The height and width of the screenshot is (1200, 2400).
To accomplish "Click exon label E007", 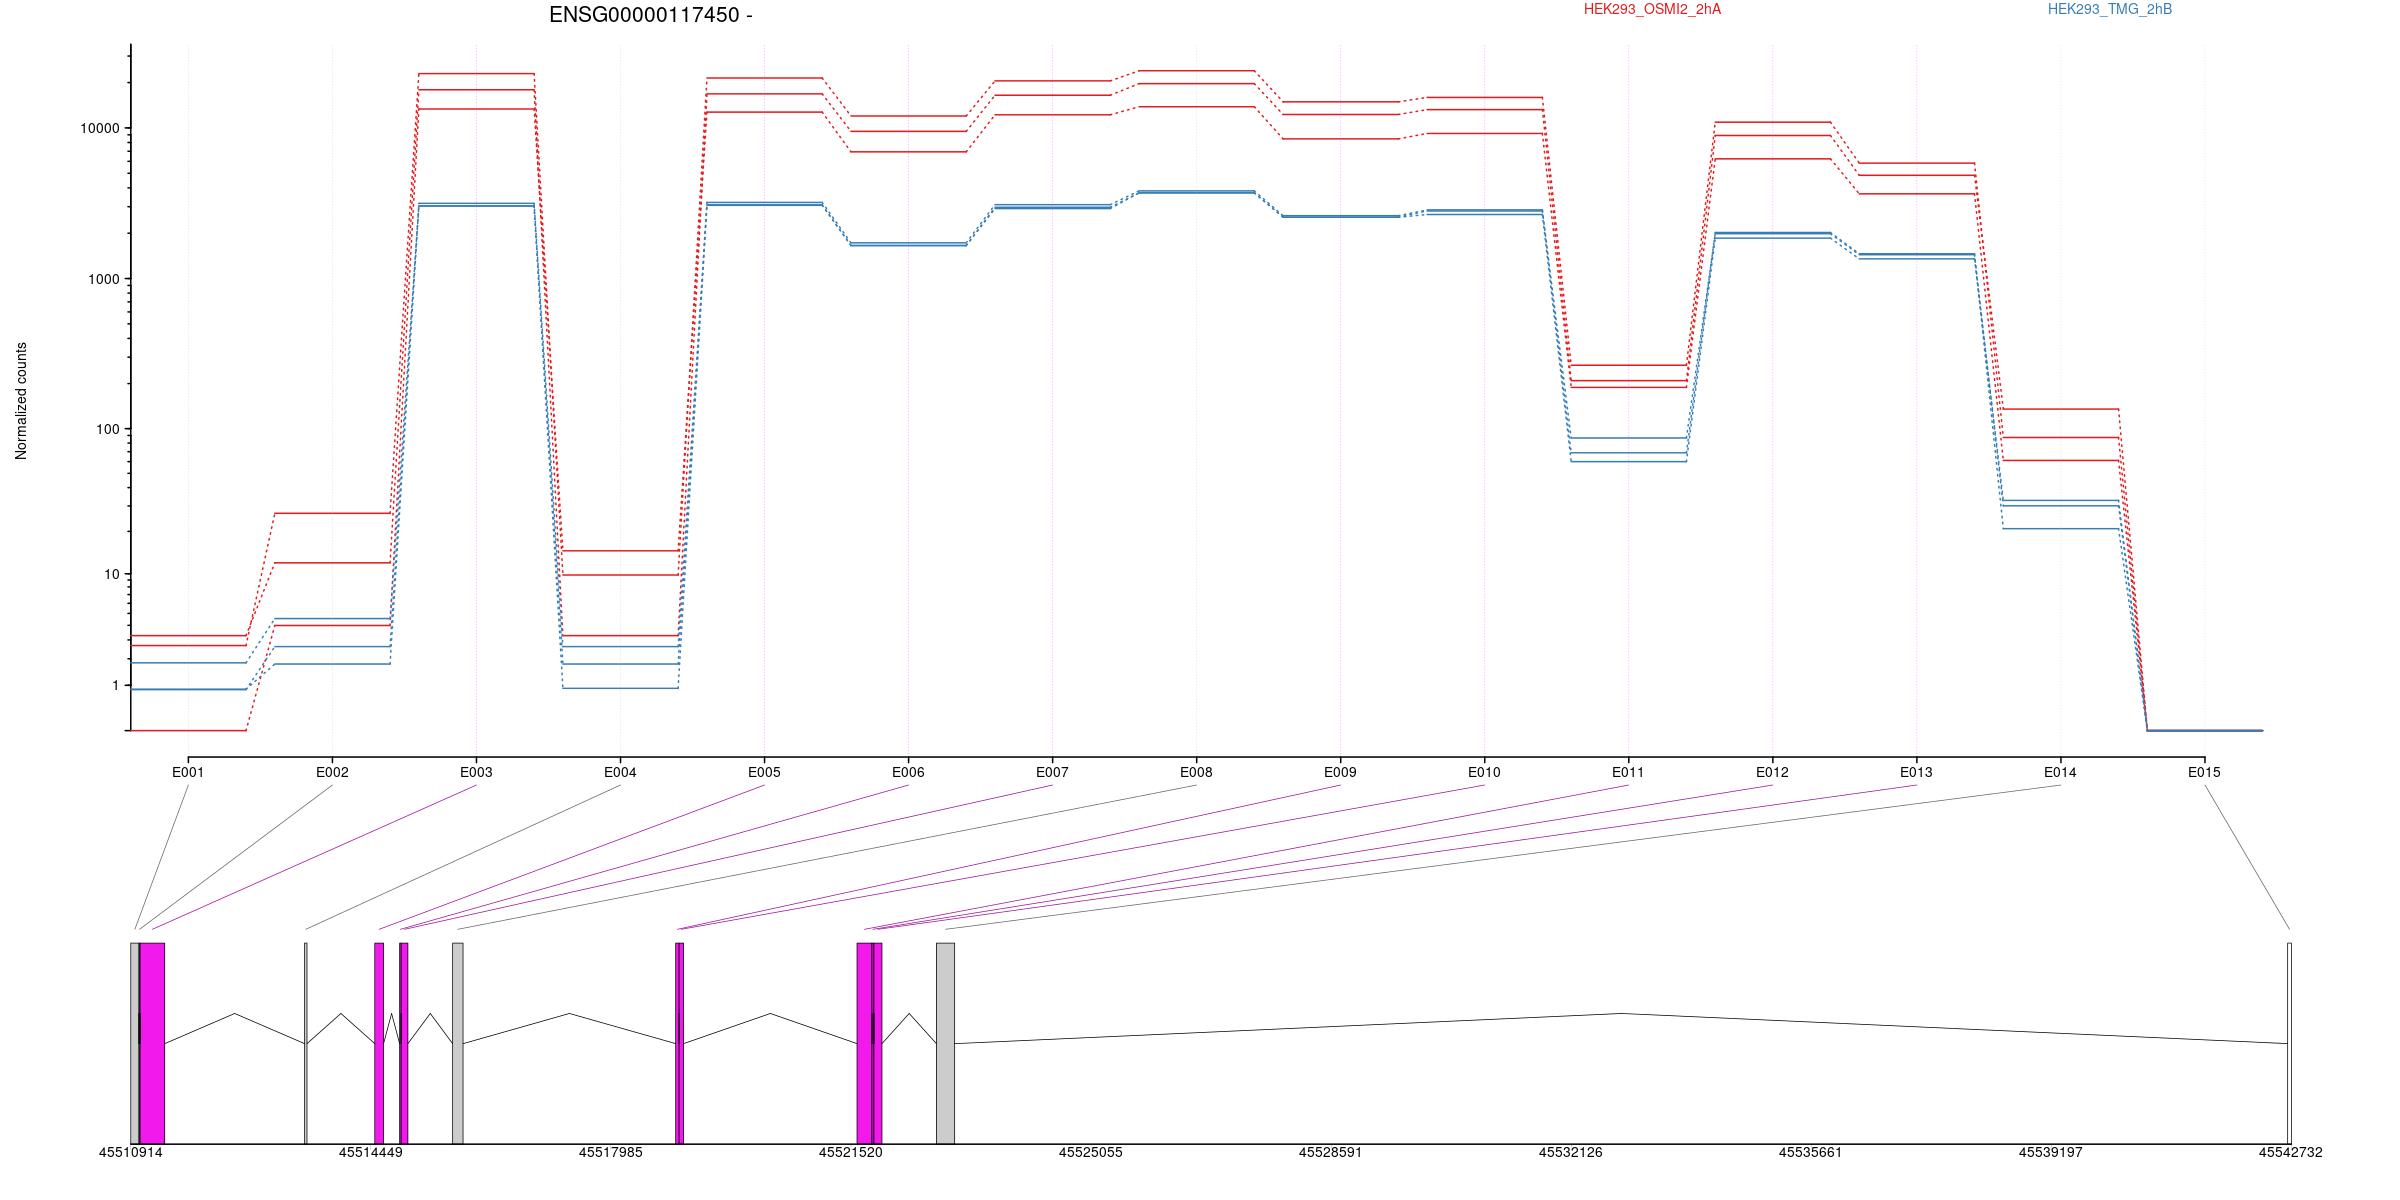I will (1052, 772).
